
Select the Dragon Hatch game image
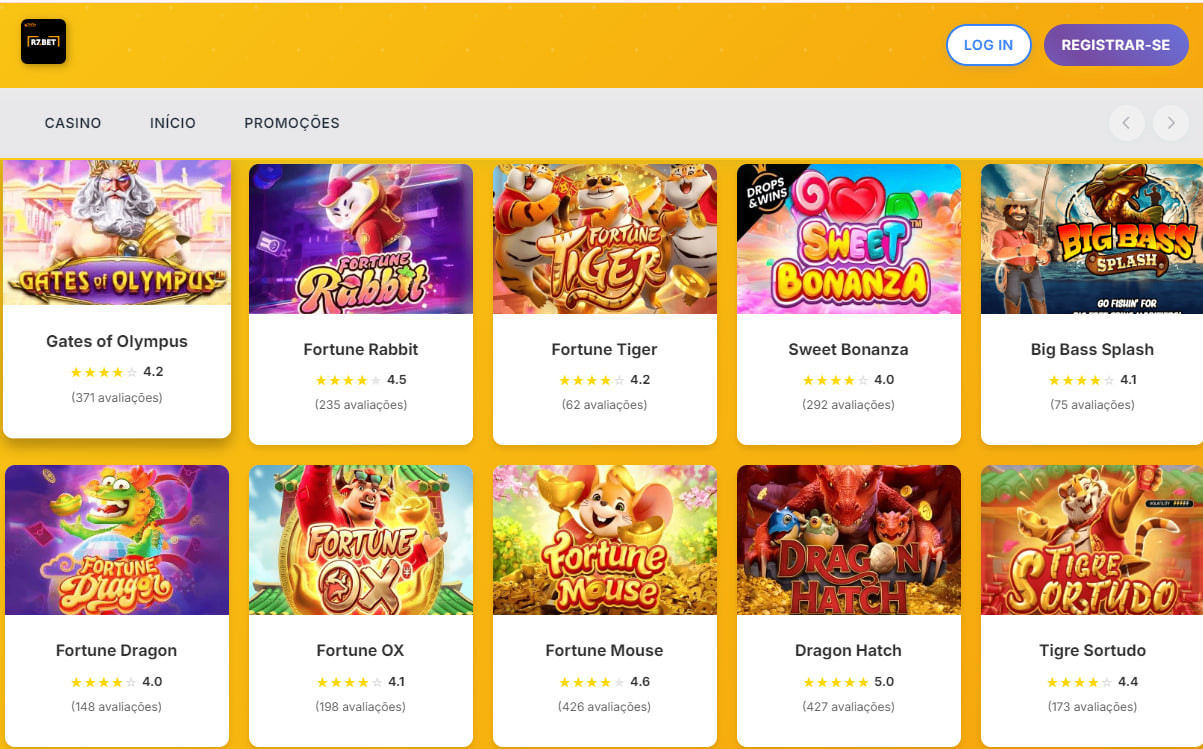[x=849, y=540]
